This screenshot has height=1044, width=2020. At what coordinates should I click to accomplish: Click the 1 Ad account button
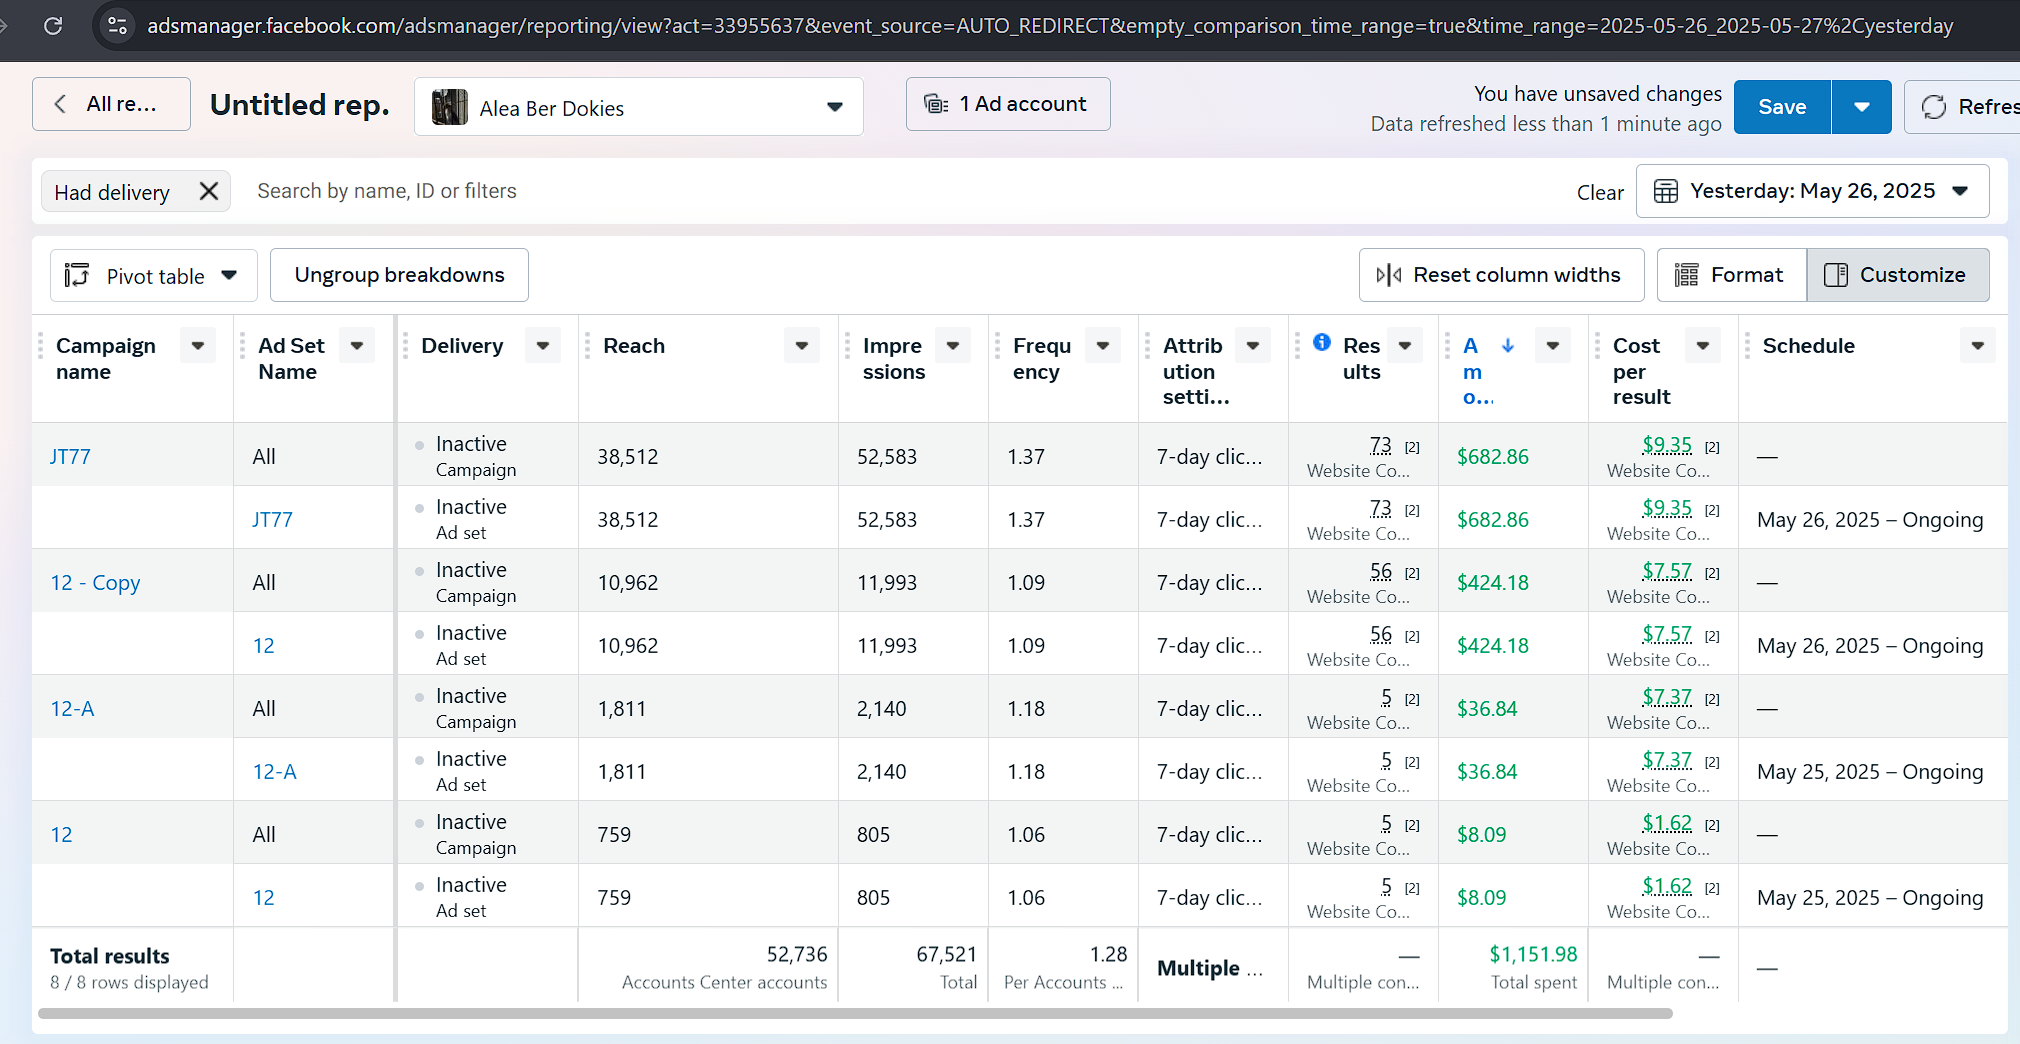click(1007, 104)
